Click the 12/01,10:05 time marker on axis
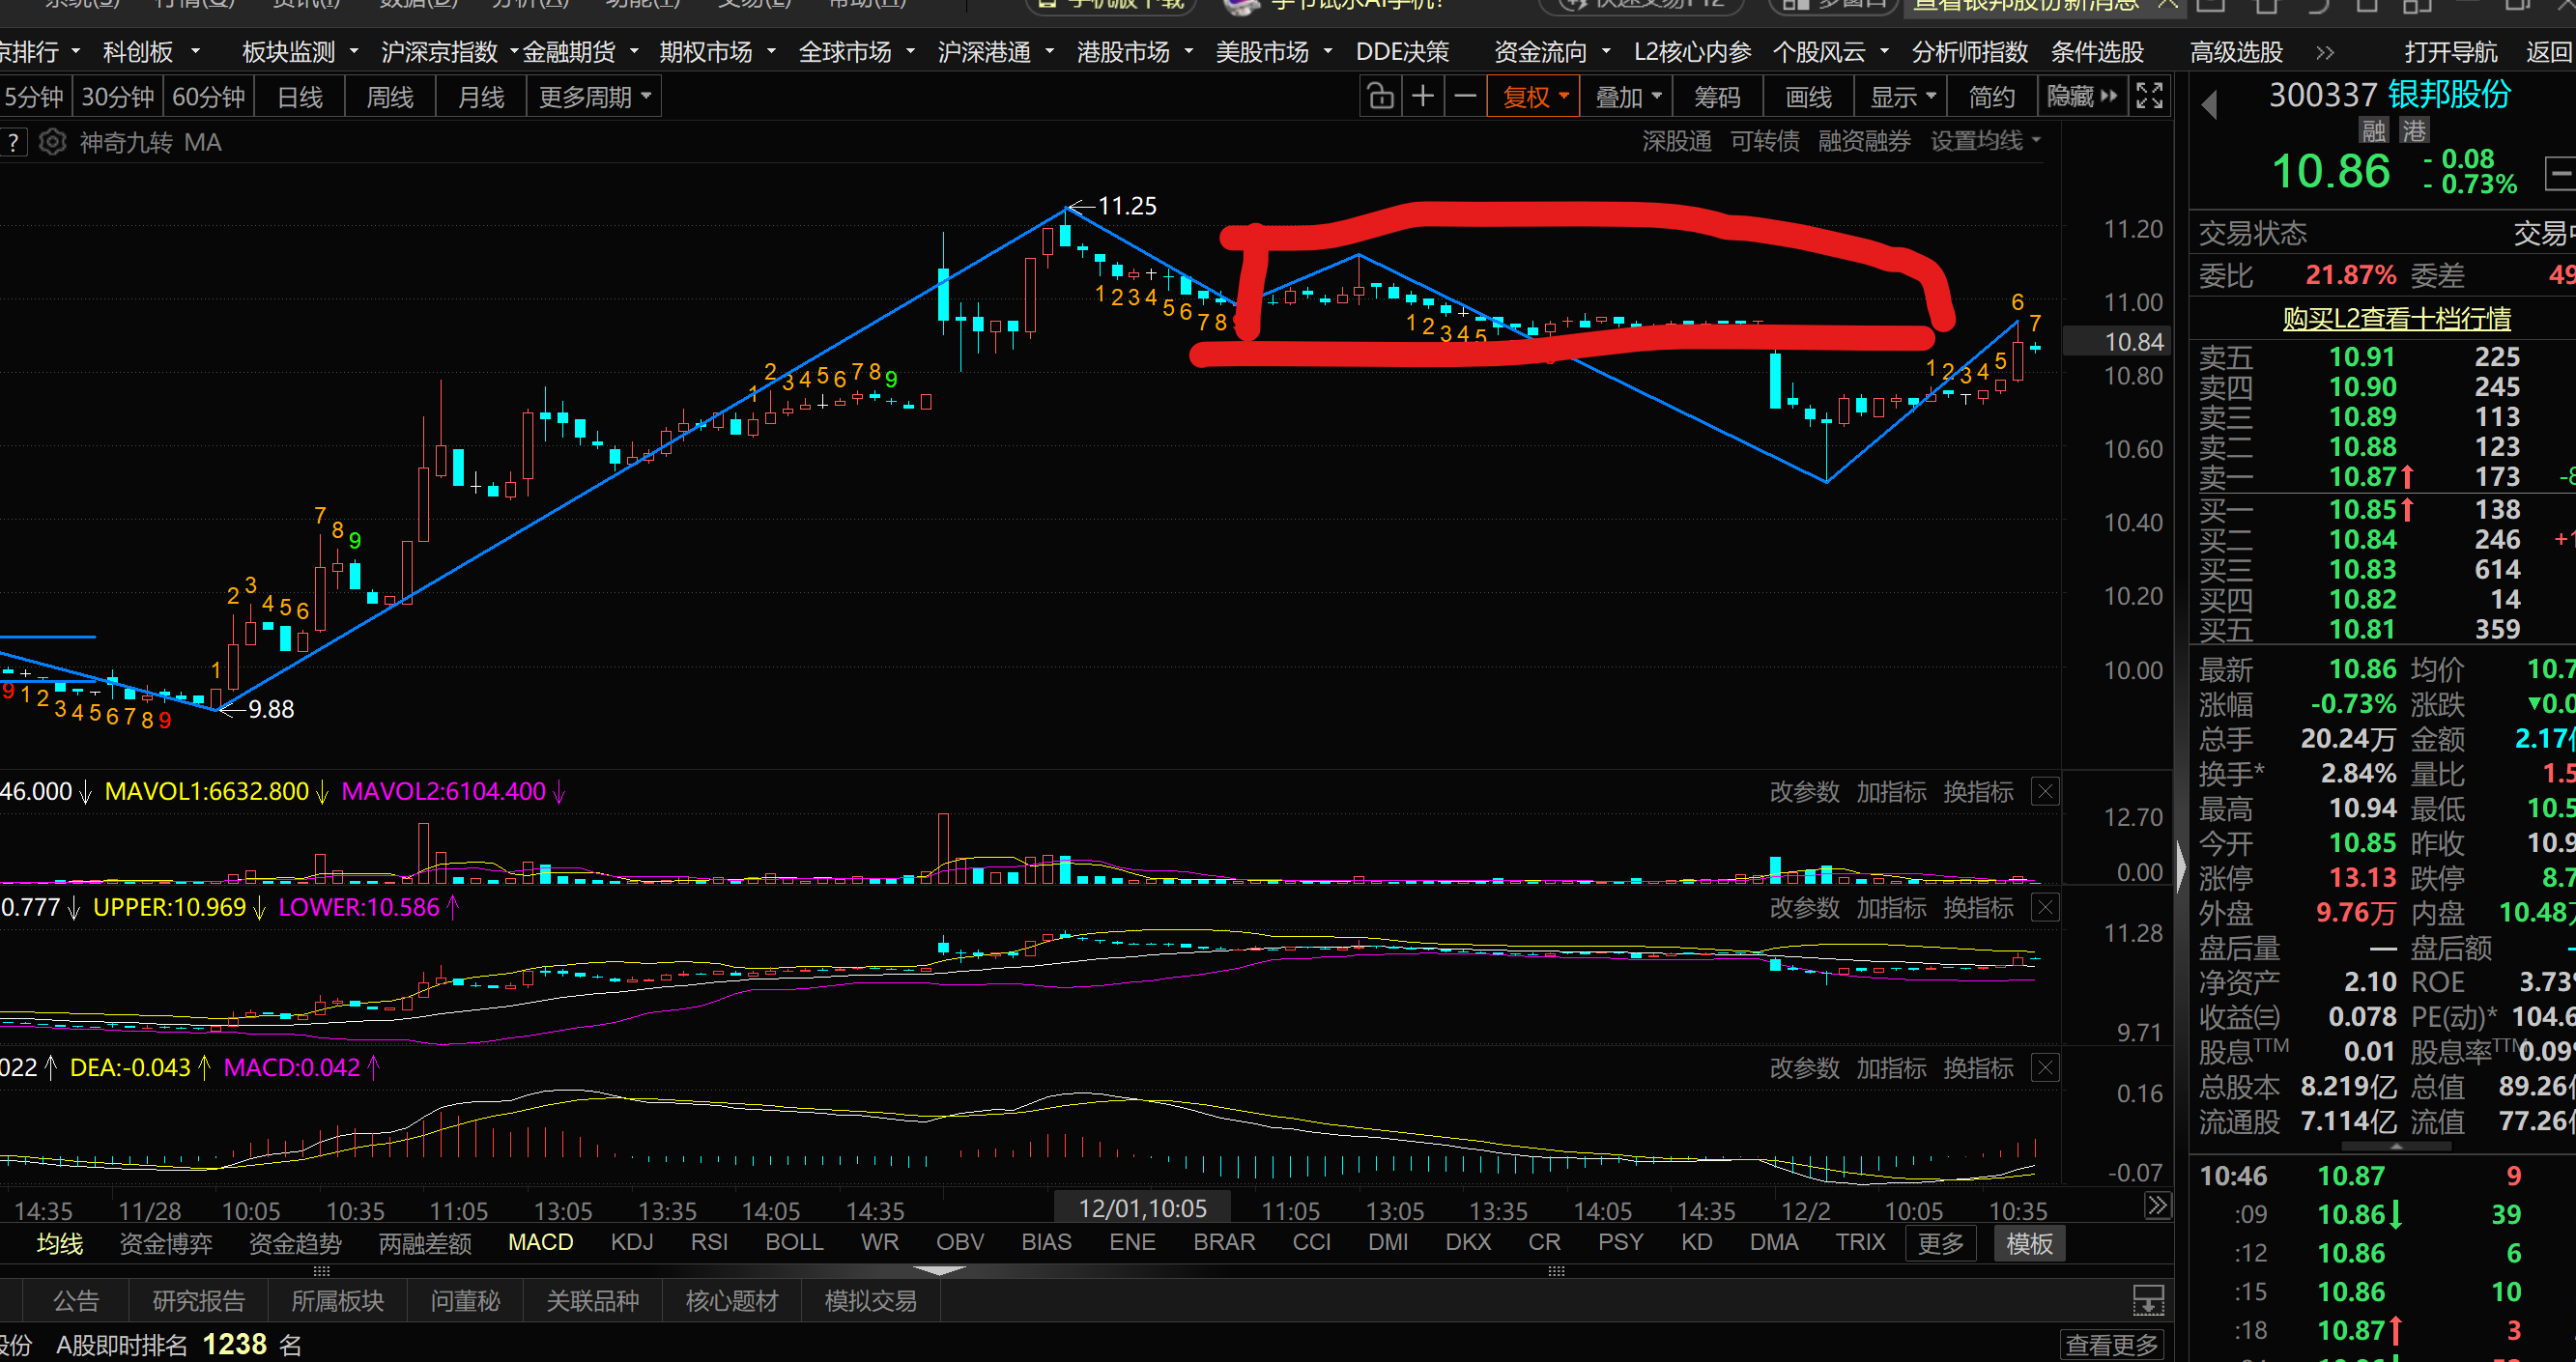The height and width of the screenshot is (1362, 2576). [1142, 1209]
